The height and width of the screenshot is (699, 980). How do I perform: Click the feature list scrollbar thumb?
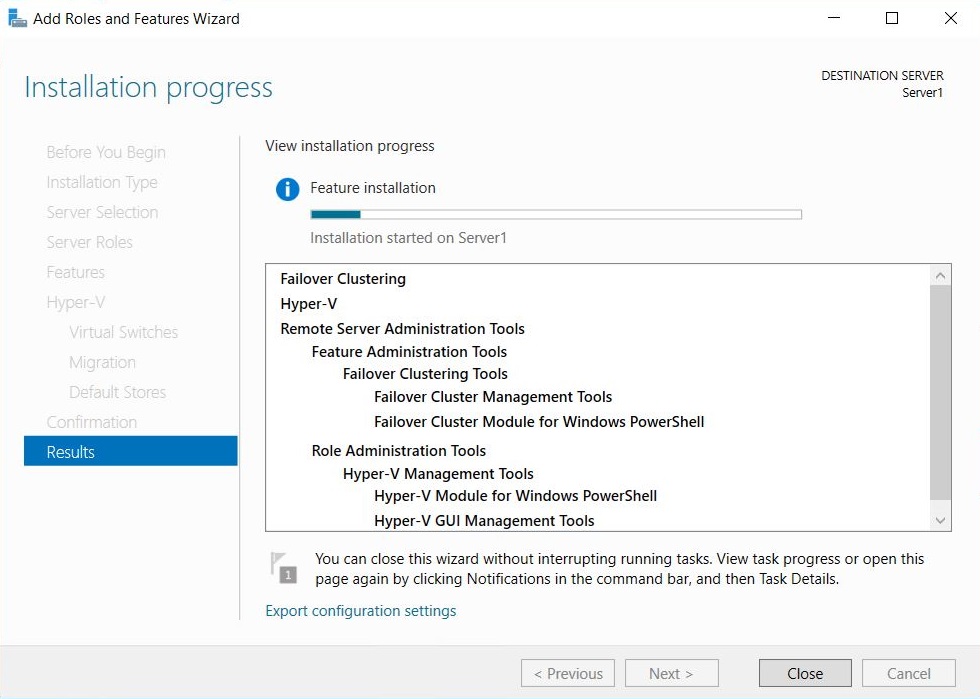941,393
